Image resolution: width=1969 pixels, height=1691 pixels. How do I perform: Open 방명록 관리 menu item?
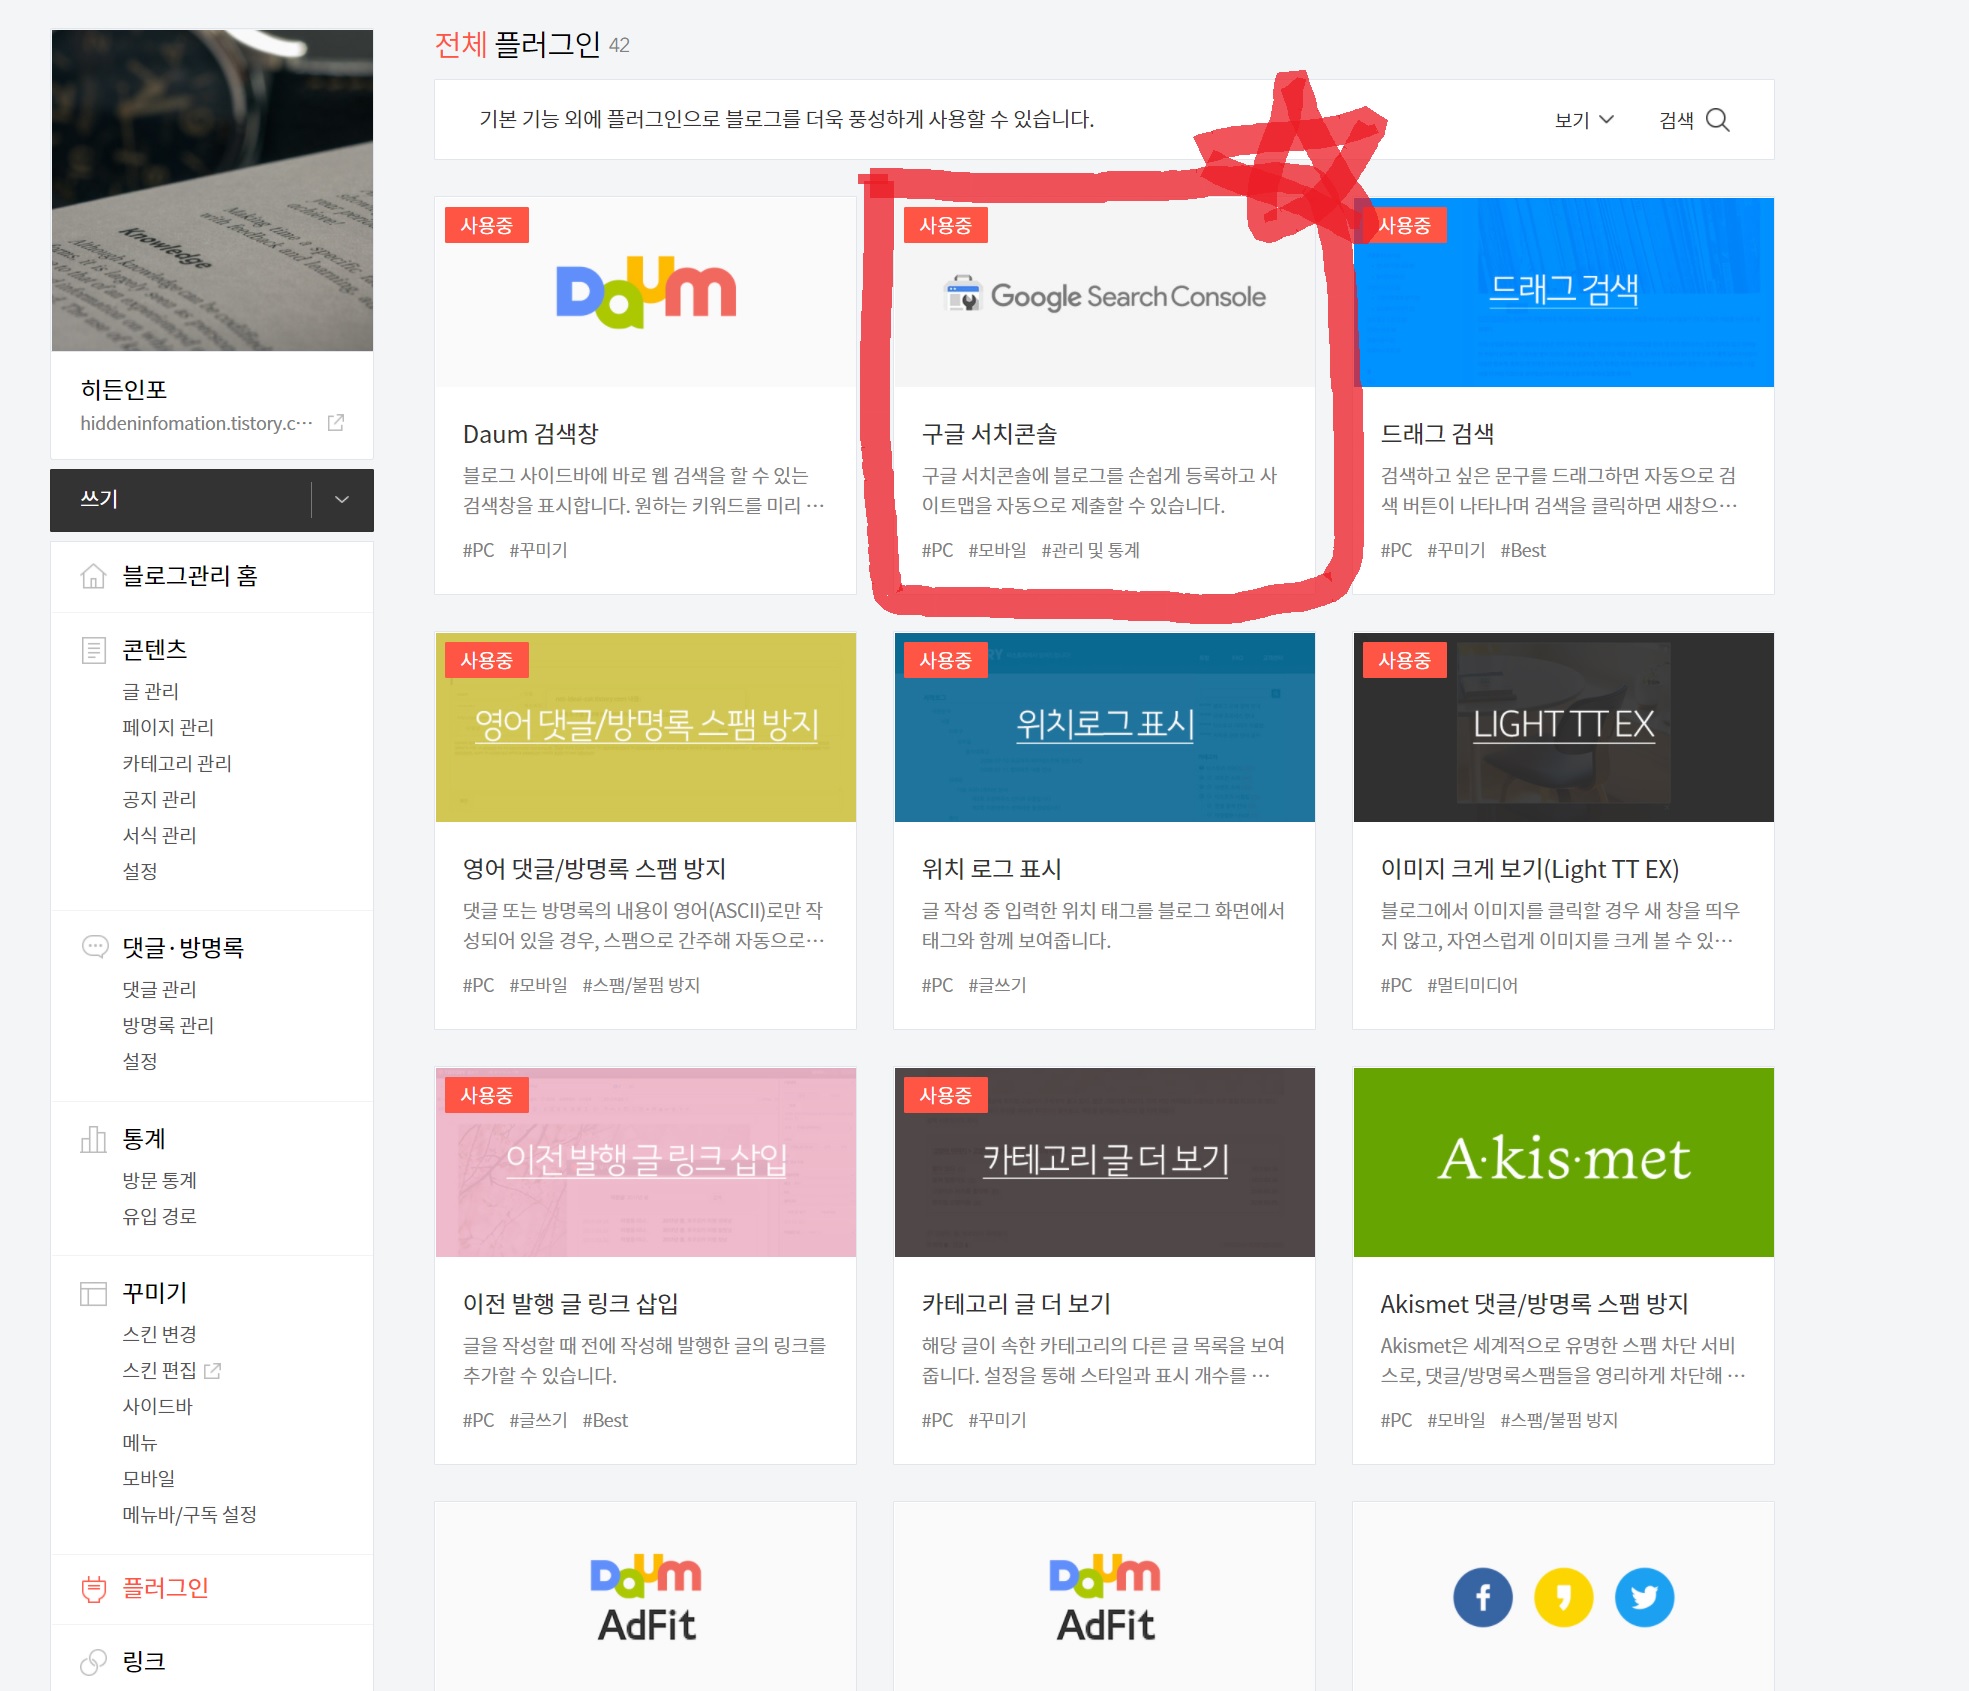168,1025
